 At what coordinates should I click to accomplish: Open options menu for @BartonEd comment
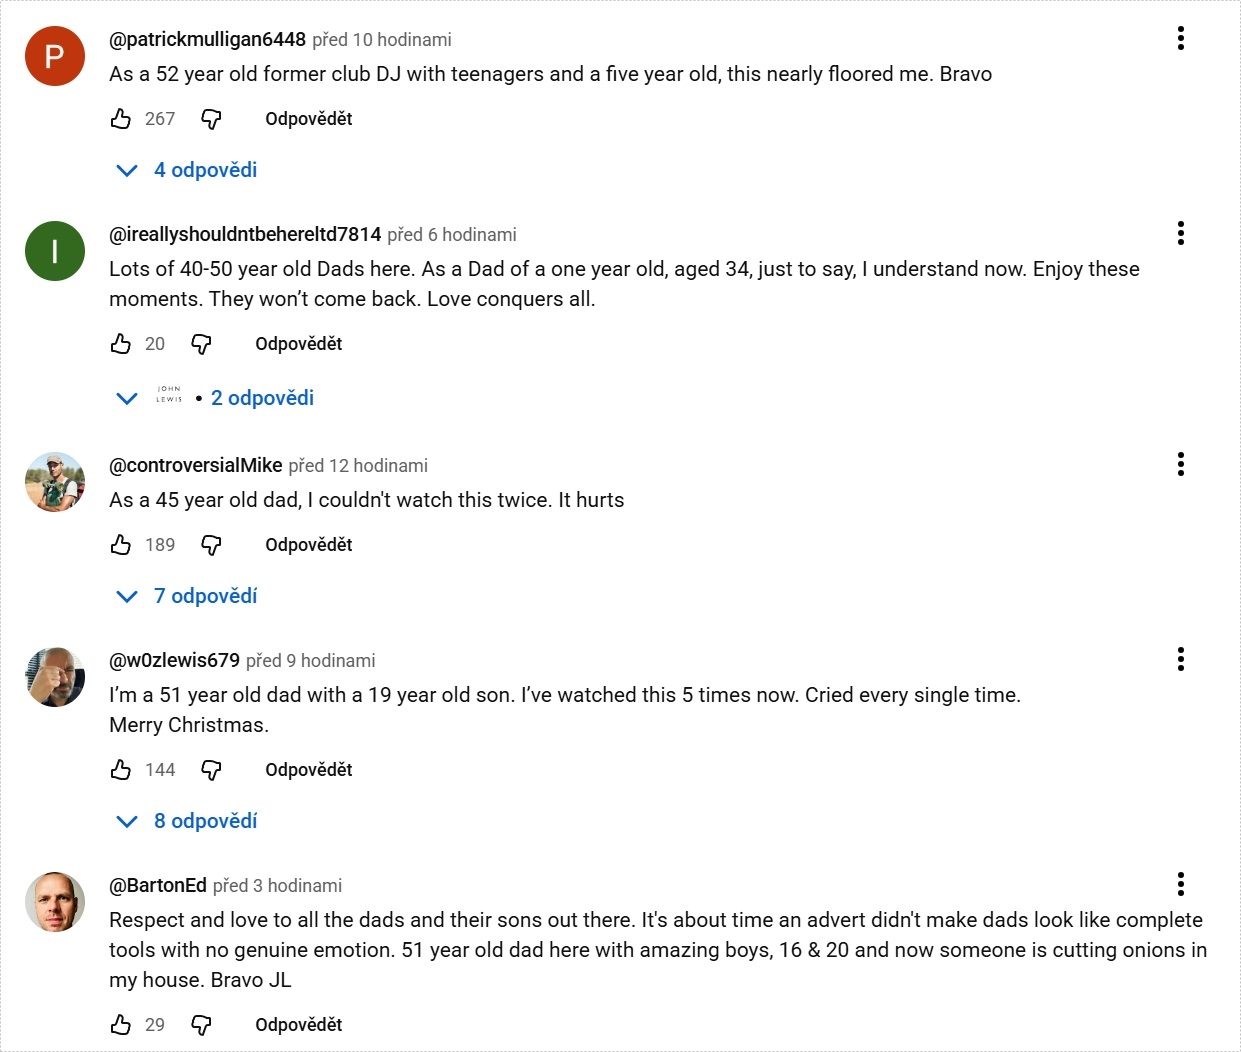click(x=1181, y=884)
